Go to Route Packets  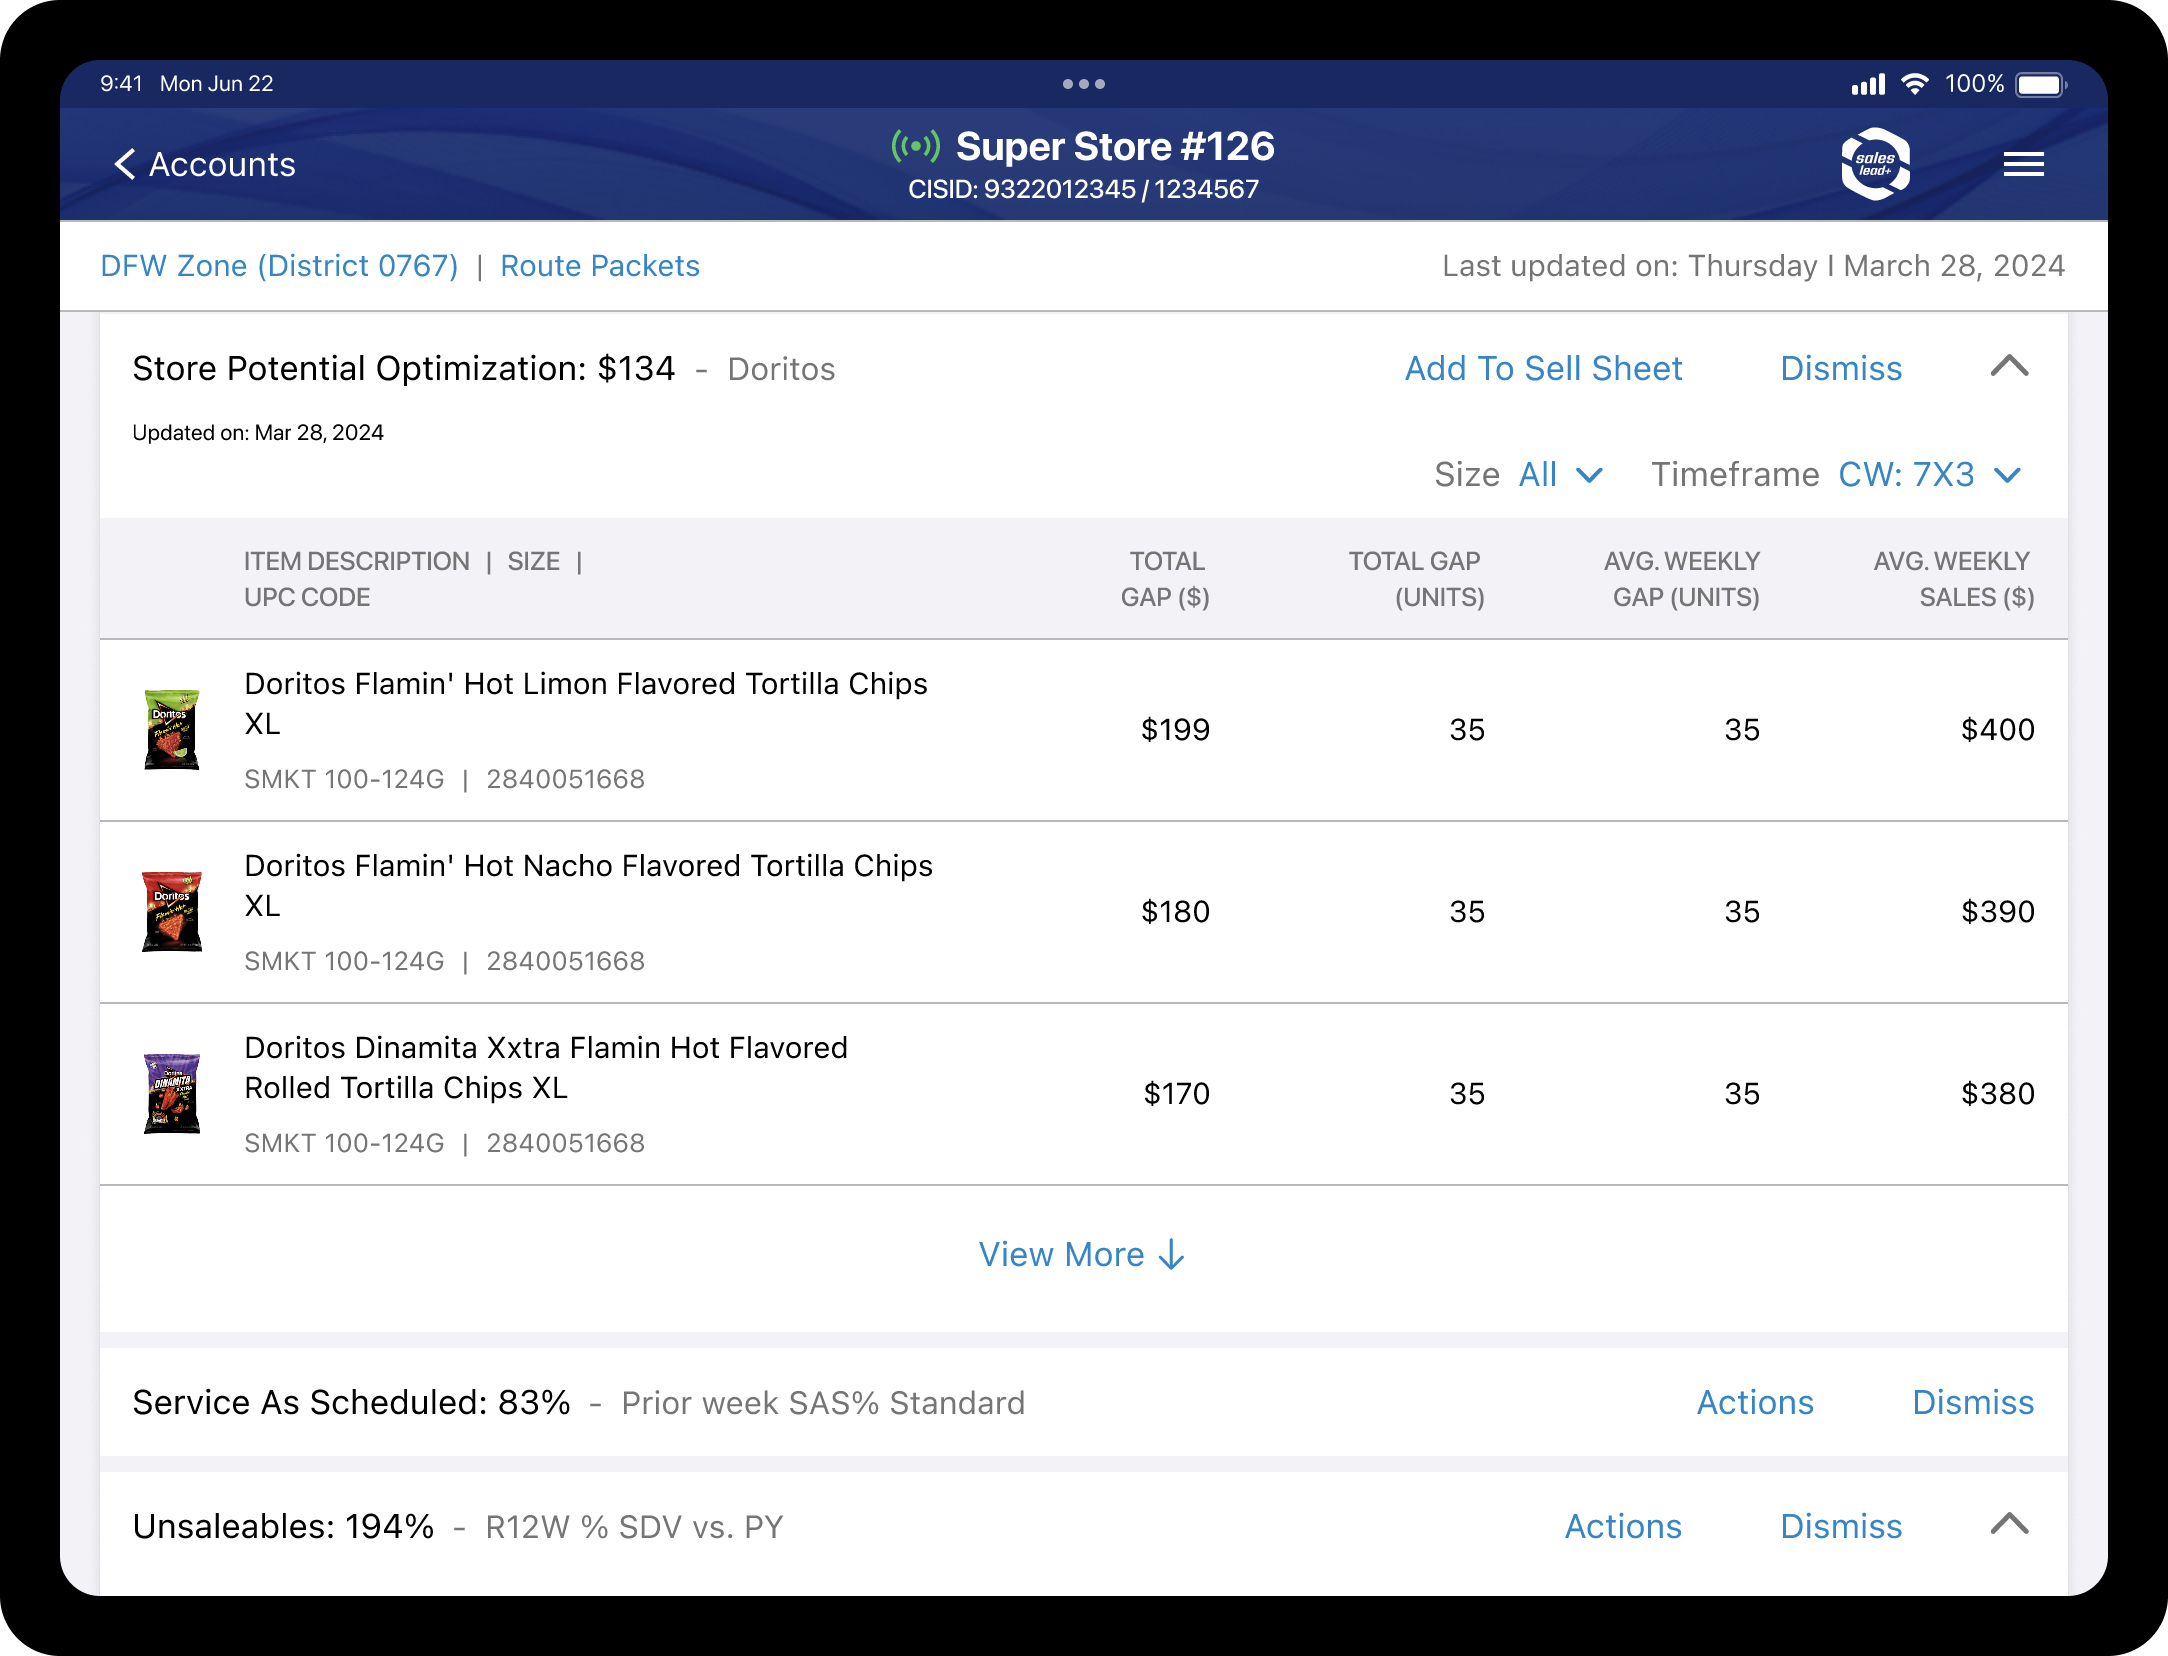pos(599,266)
